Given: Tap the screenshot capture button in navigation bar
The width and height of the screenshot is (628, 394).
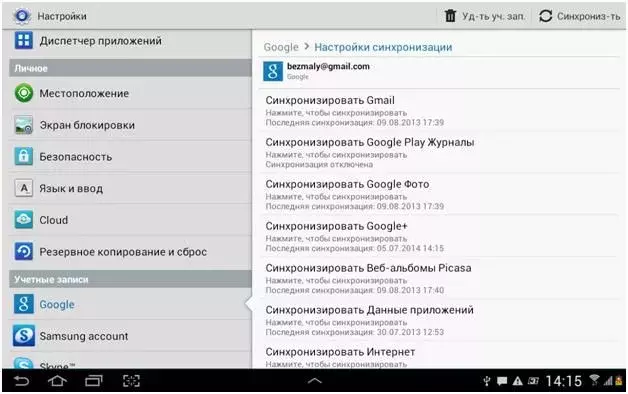Looking at the screenshot, I should point(131,381).
